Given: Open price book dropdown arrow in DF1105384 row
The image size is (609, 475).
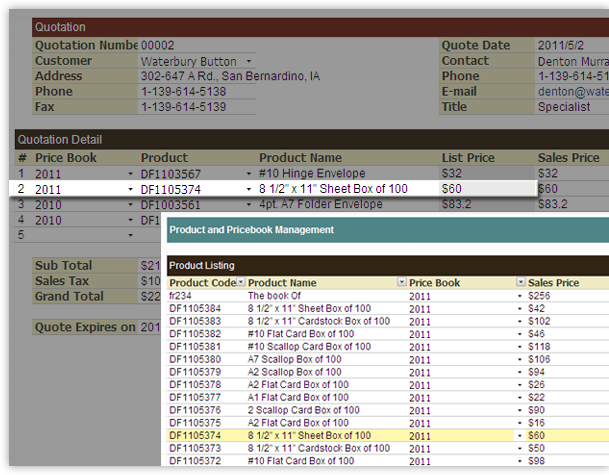Looking at the screenshot, I should click(x=520, y=309).
